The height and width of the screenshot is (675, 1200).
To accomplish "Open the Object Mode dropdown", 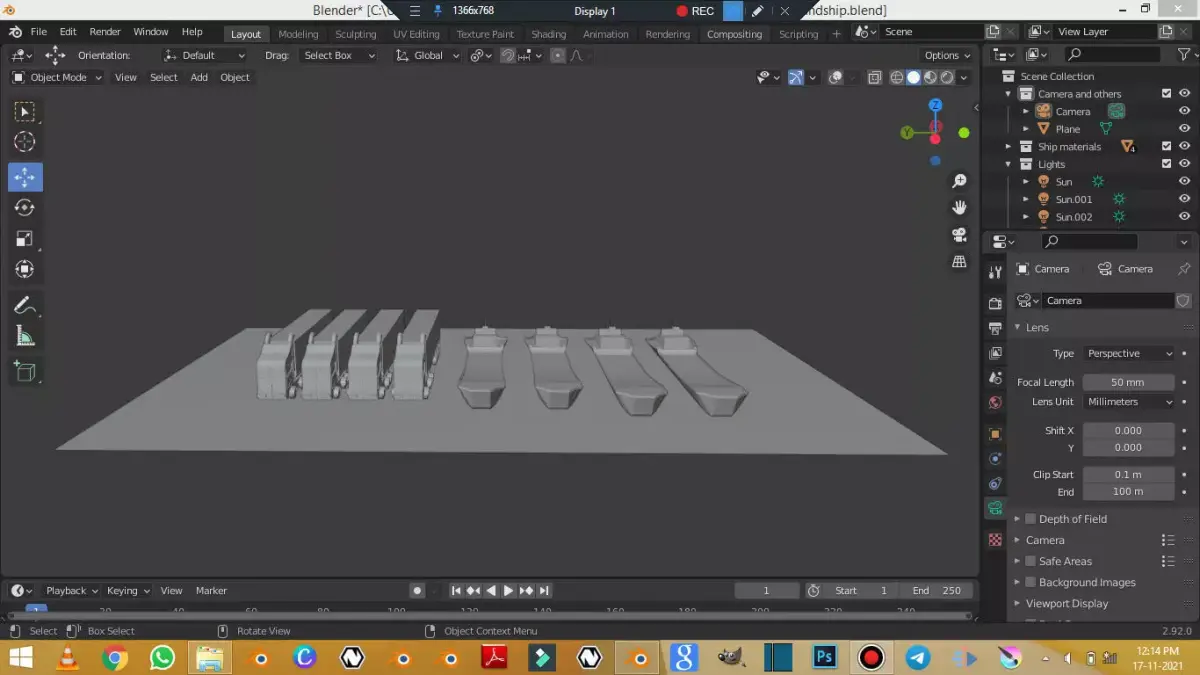I will 57,77.
